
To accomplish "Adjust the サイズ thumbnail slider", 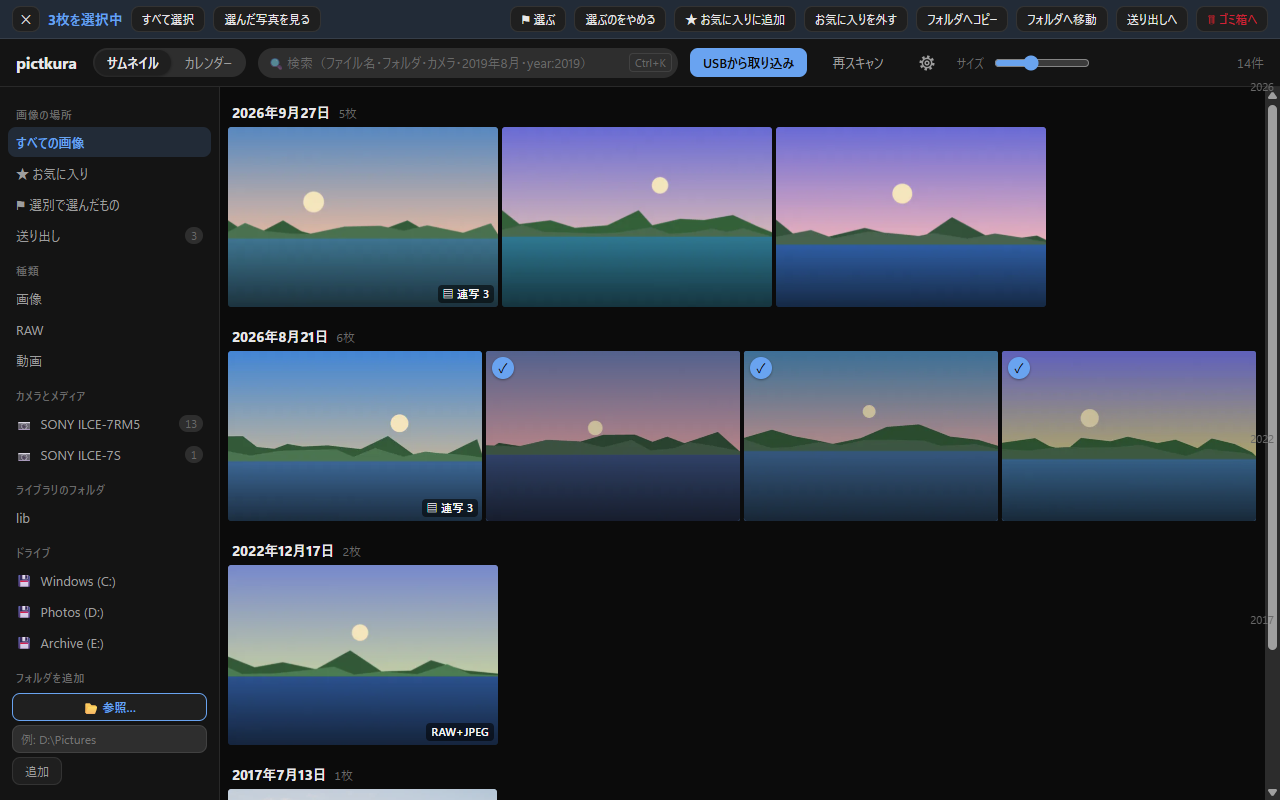I will point(1042,63).
